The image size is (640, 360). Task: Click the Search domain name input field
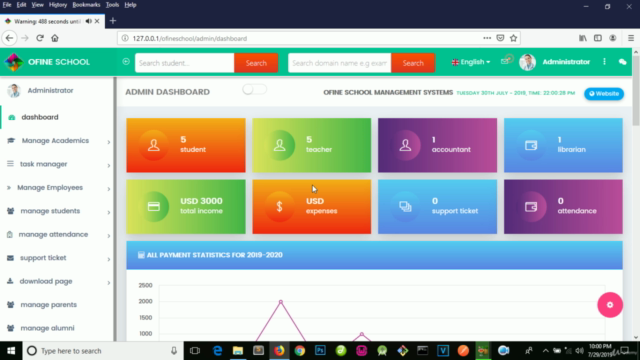pyautogui.click(x=340, y=63)
